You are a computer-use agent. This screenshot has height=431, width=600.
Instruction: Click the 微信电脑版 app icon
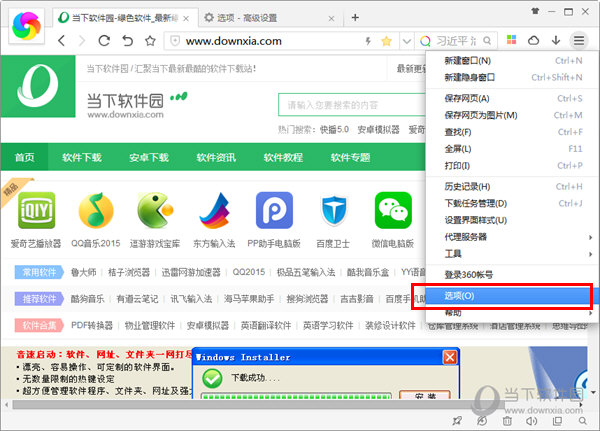pyautogui.click(x=393, y=210)
